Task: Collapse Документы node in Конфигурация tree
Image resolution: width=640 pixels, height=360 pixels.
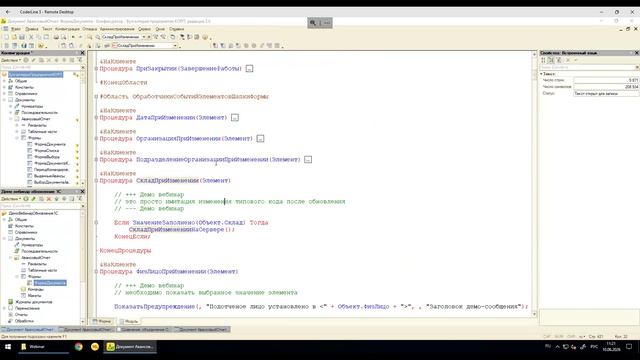Action: point(4,100)
